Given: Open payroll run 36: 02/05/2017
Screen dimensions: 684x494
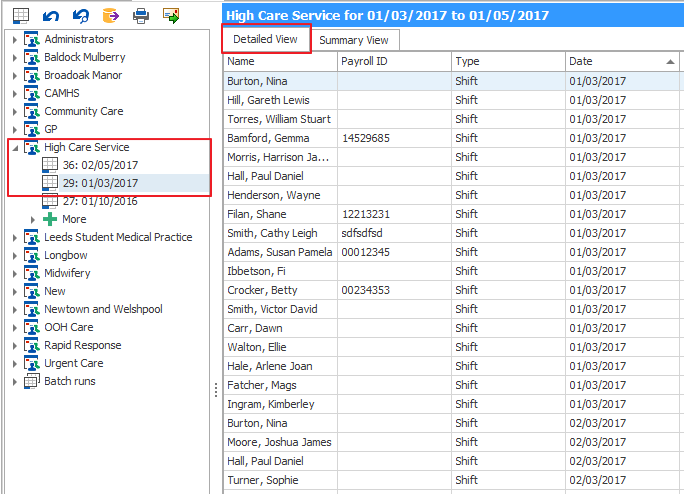Looking at the screenshot, I should point(100,165).
